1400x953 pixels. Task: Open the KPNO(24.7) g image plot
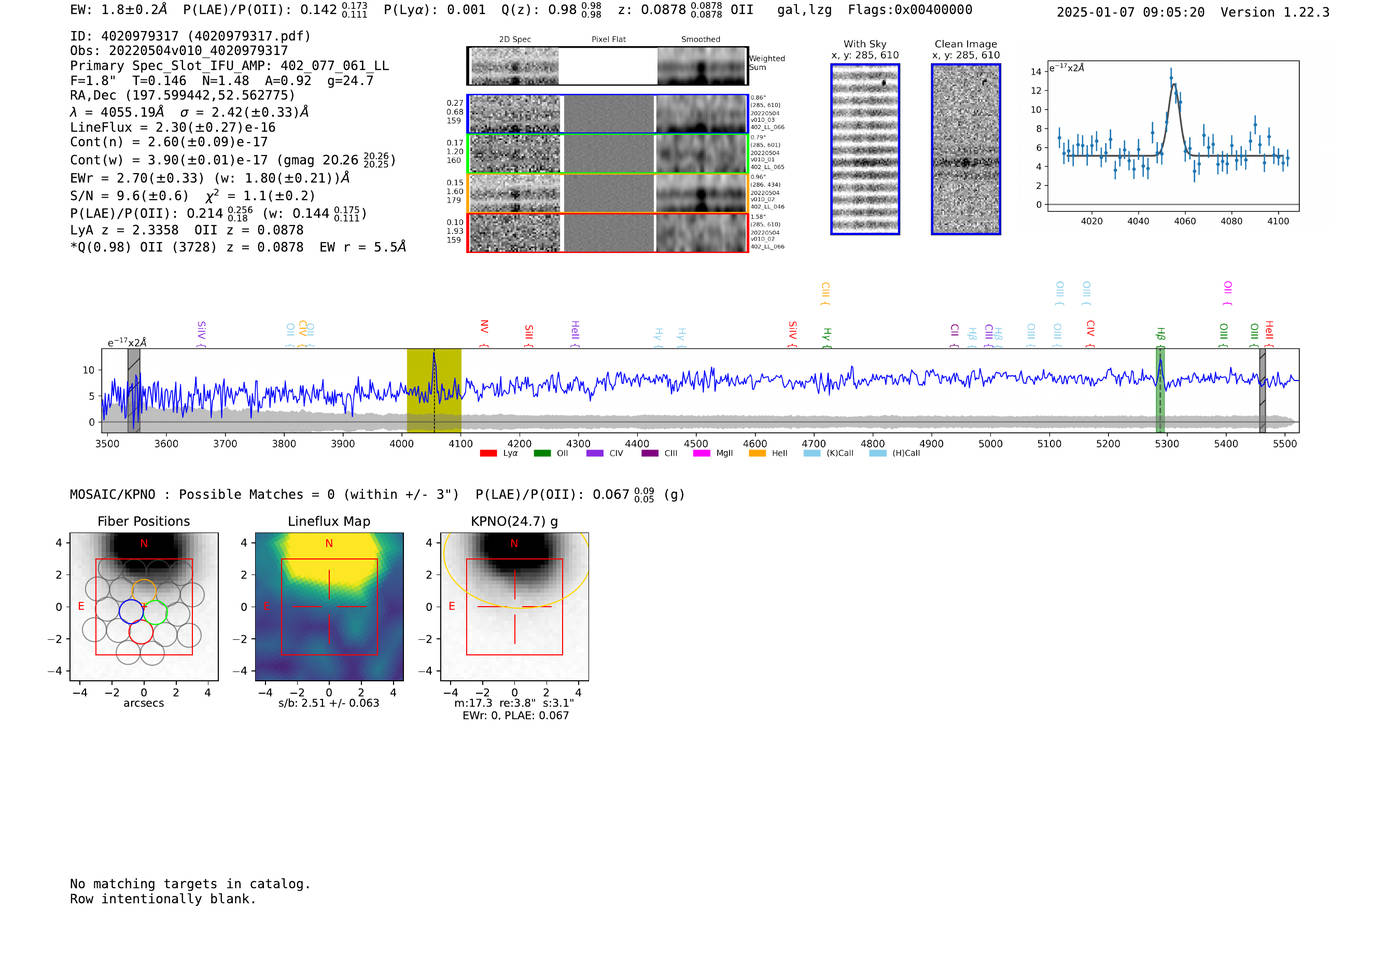click(x=514, y=606)
